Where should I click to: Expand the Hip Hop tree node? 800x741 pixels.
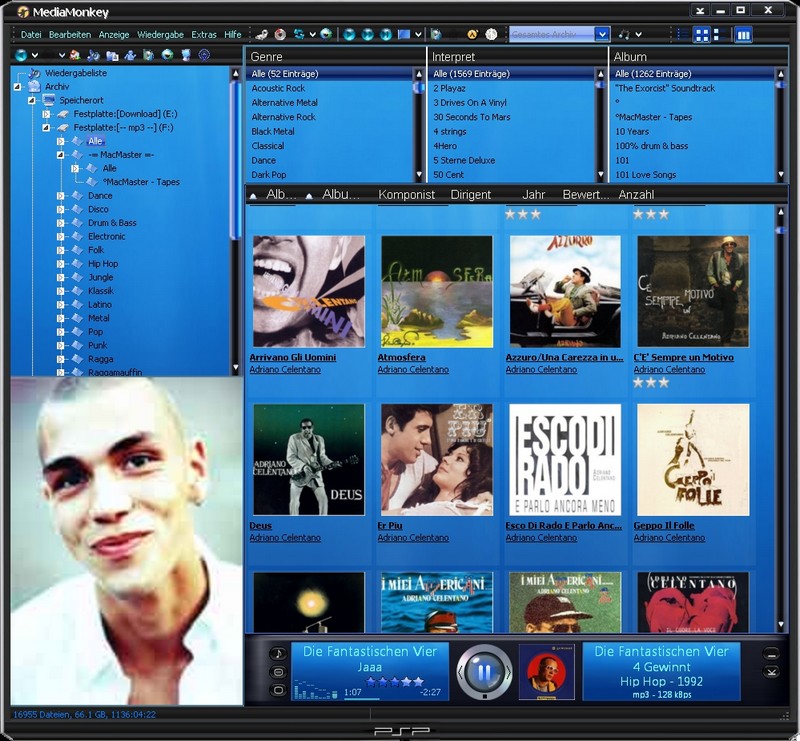pos(61,264)
